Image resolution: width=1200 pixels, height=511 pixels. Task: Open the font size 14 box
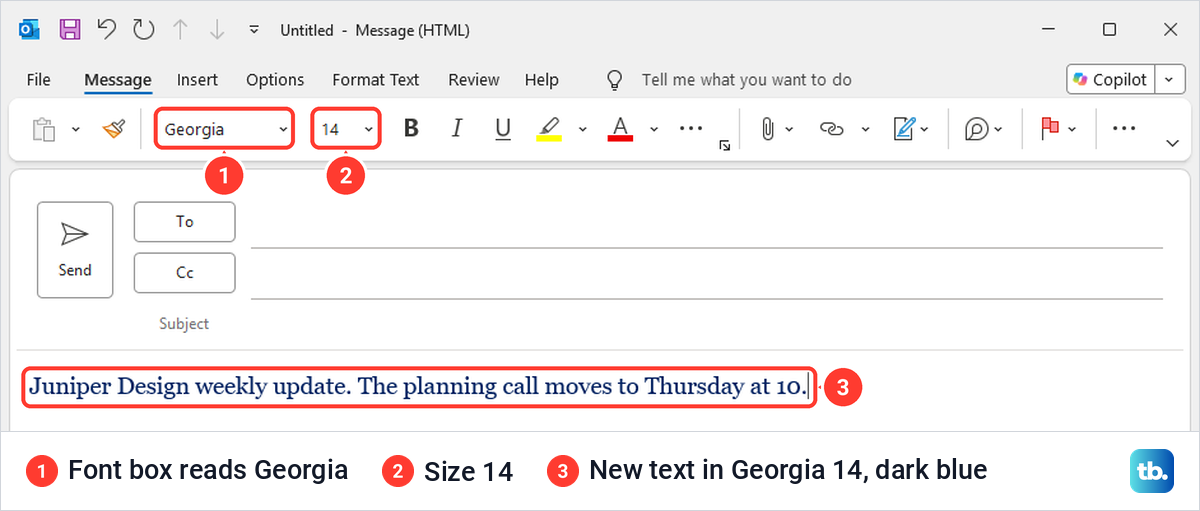coord(347,130)
